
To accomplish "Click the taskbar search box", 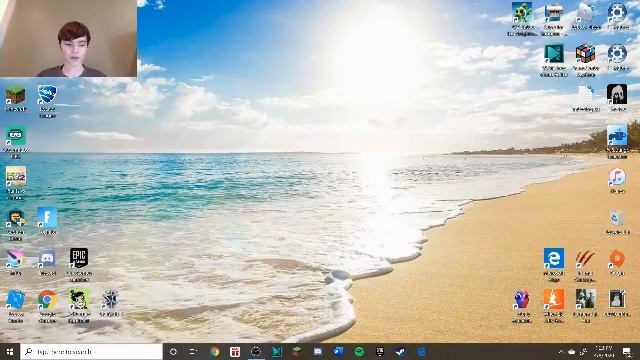I will click(91, 351).
